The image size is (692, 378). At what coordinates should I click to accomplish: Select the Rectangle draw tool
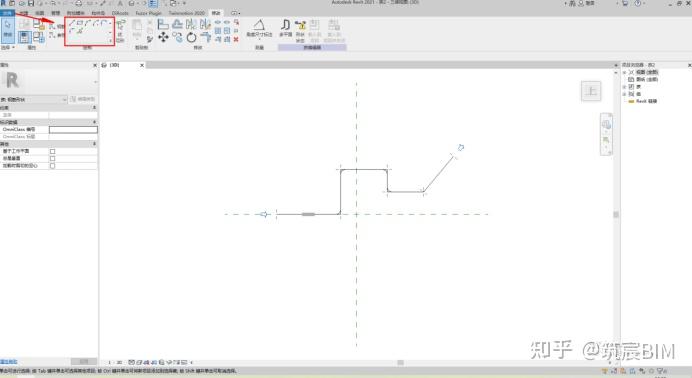[x=79, y=23]
